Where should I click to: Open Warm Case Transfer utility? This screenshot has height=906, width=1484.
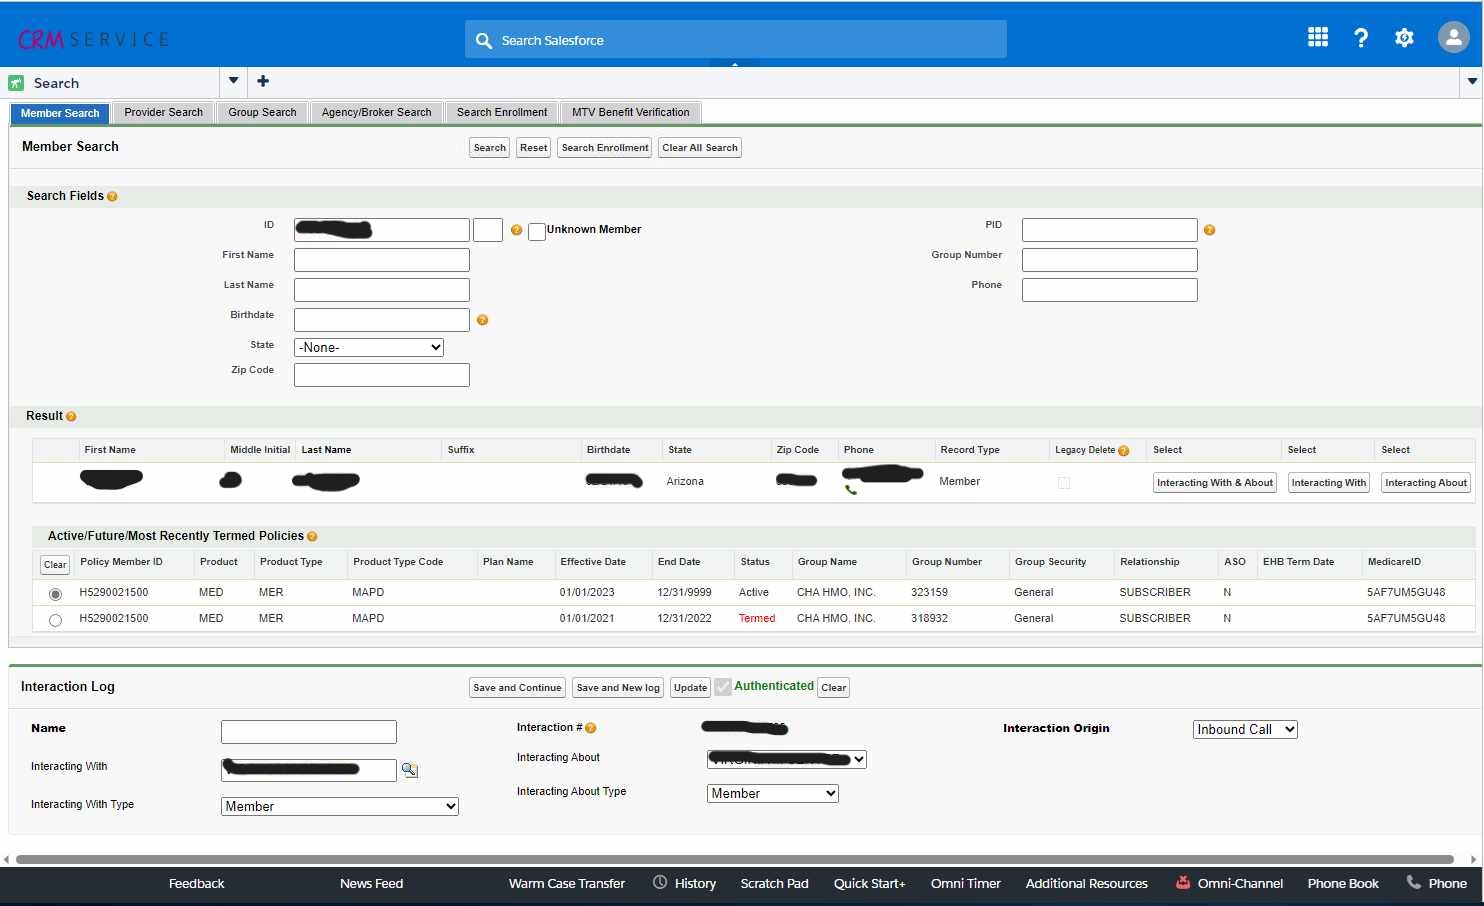(x=567, y=883)
